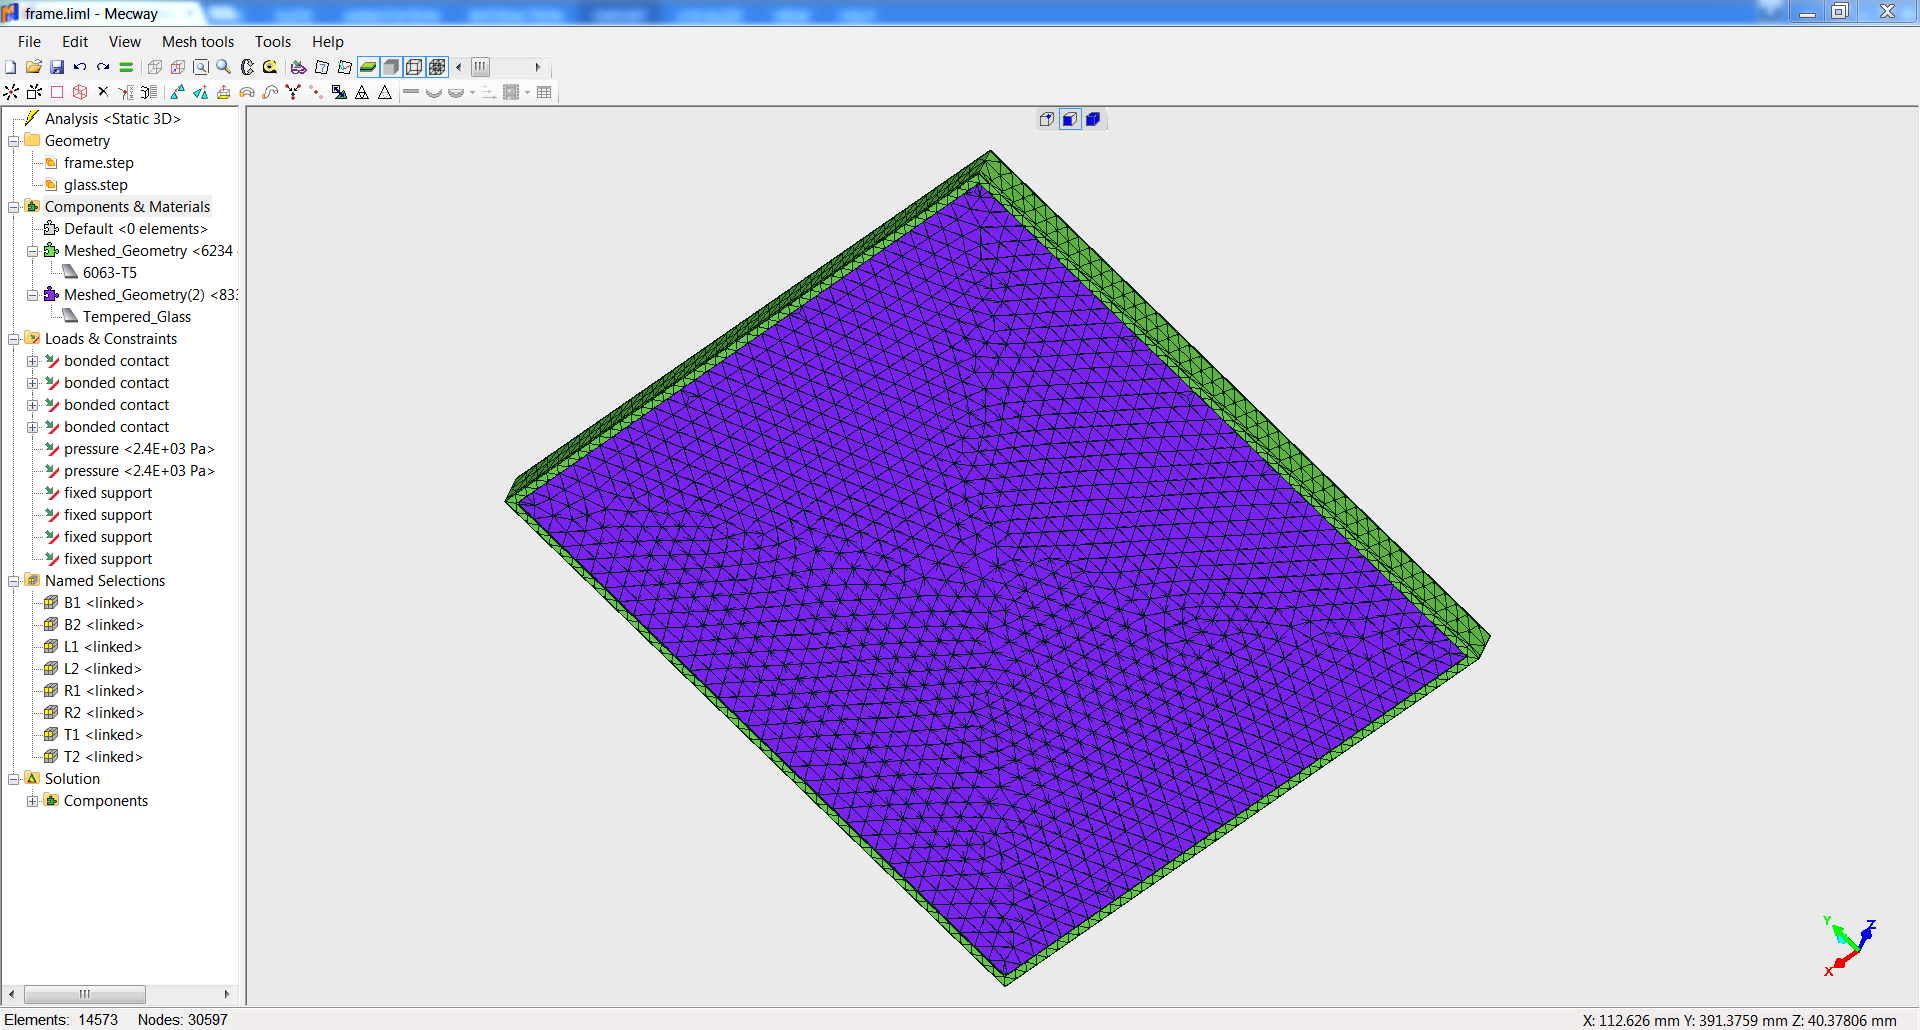Screen dimensions: 1920x1030
Task: Click the toolbar slider thumb handle
Action: click(x=481, y=67)
